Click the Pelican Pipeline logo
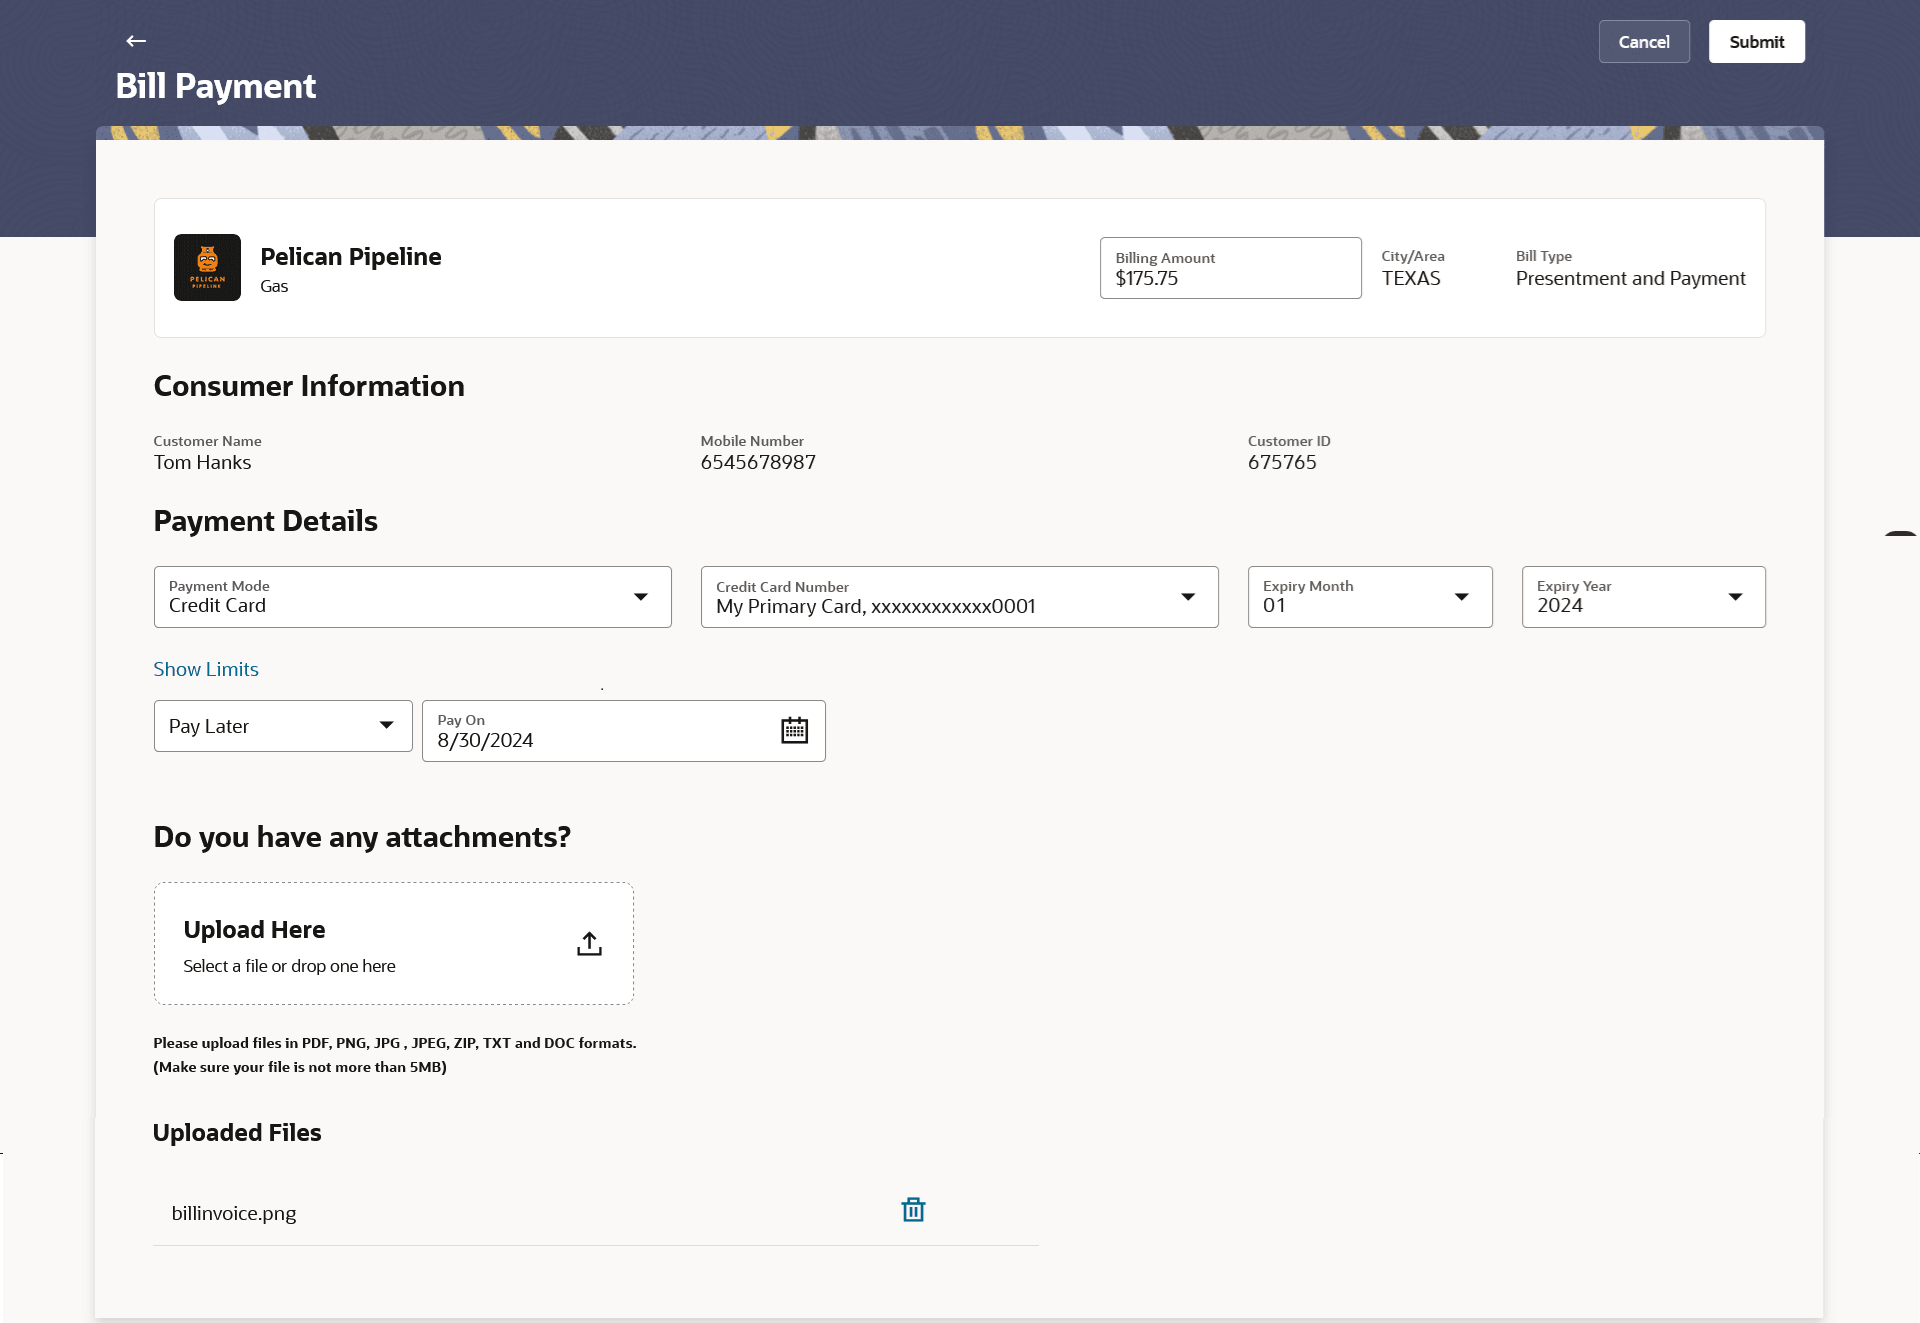Screen dimensions: 1920x1323 pos(207,268)
